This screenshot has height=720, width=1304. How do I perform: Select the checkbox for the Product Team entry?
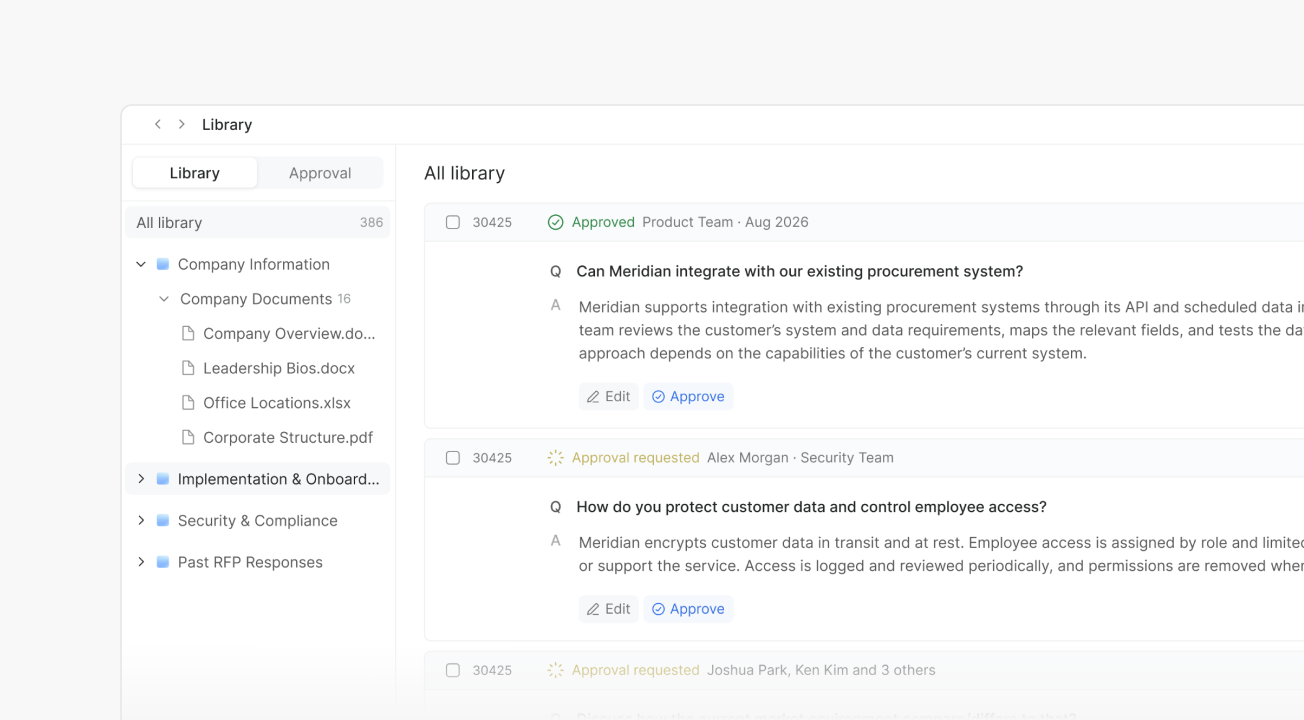[453, 222]
